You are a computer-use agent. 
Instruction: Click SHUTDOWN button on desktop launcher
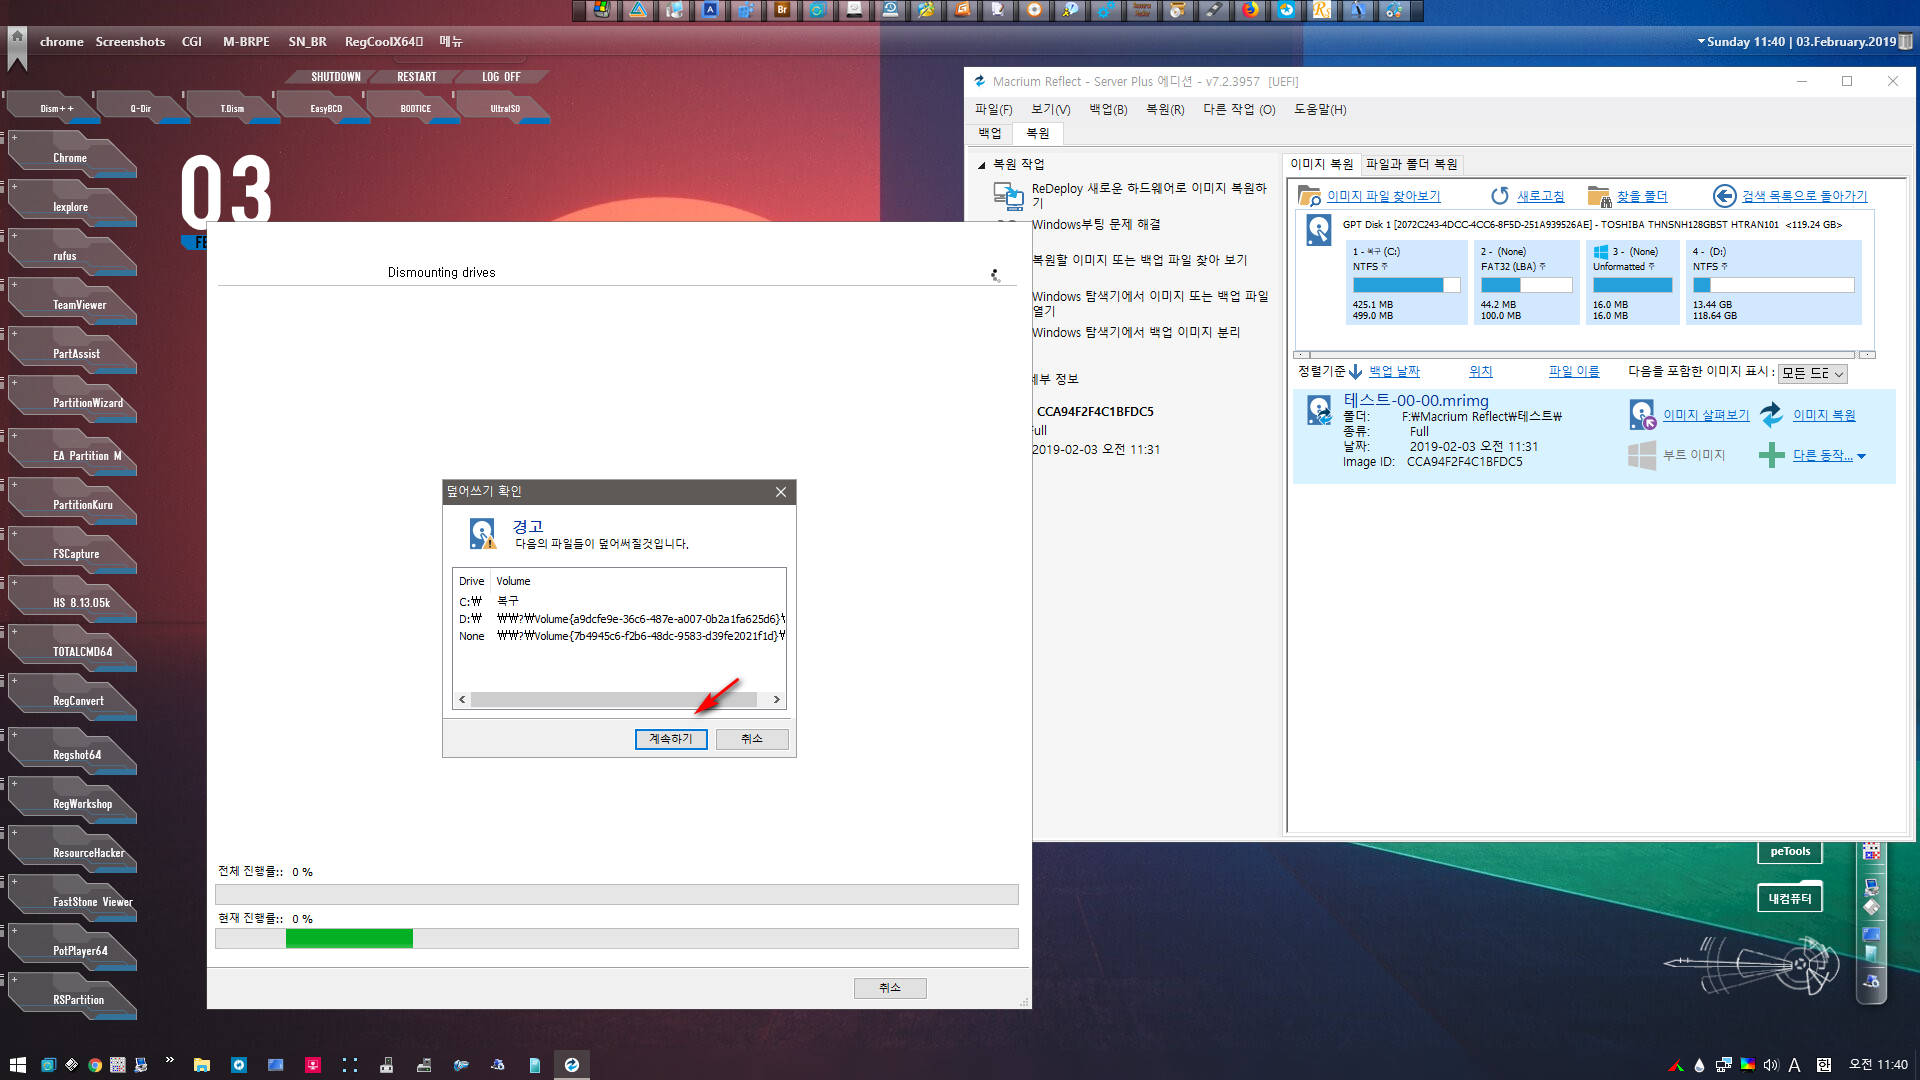(x=335, y=77)
